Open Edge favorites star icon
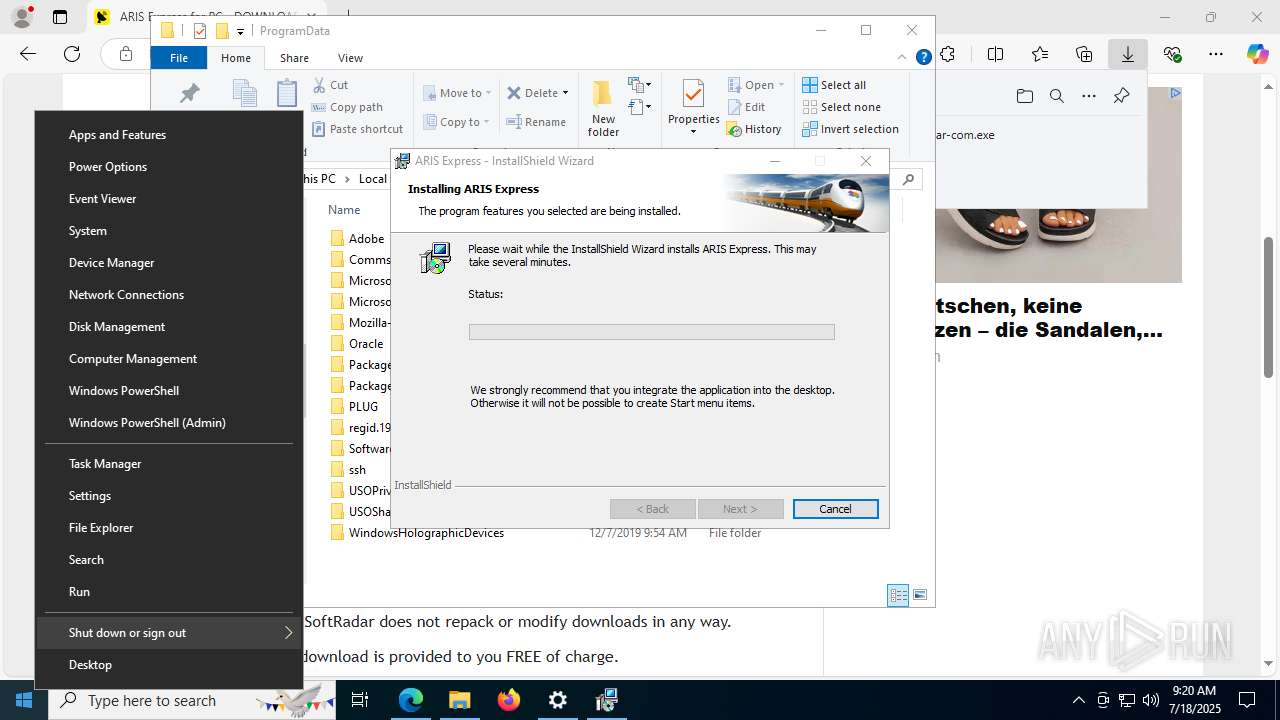This screenshot has height=720, width=1280. pos(1040,54)
